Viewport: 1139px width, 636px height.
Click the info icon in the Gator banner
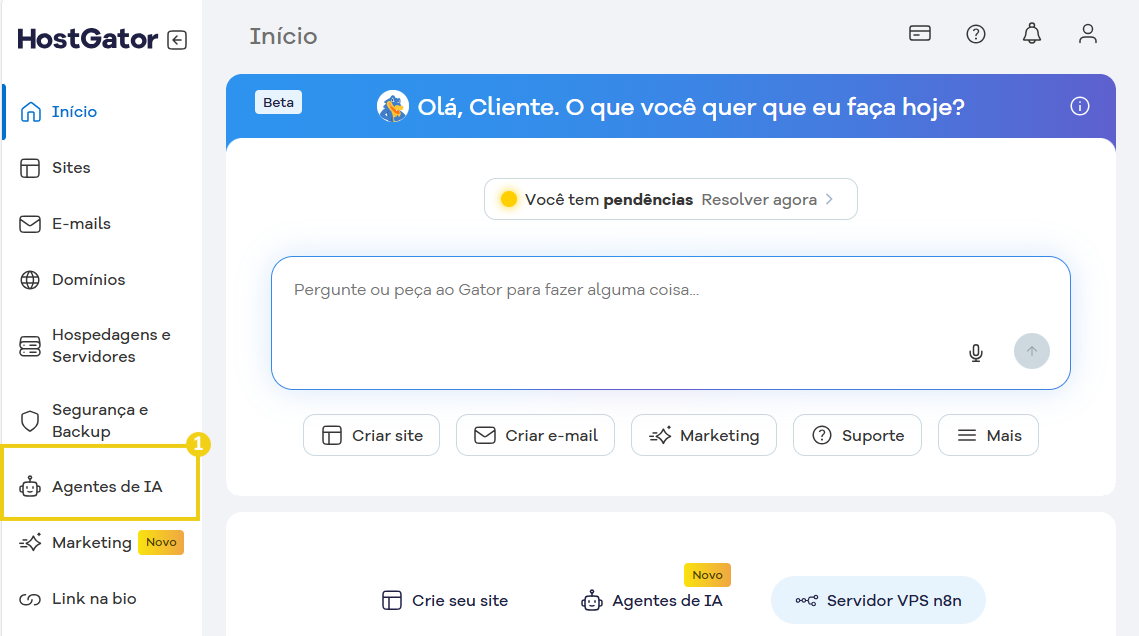pos(1079,106)
